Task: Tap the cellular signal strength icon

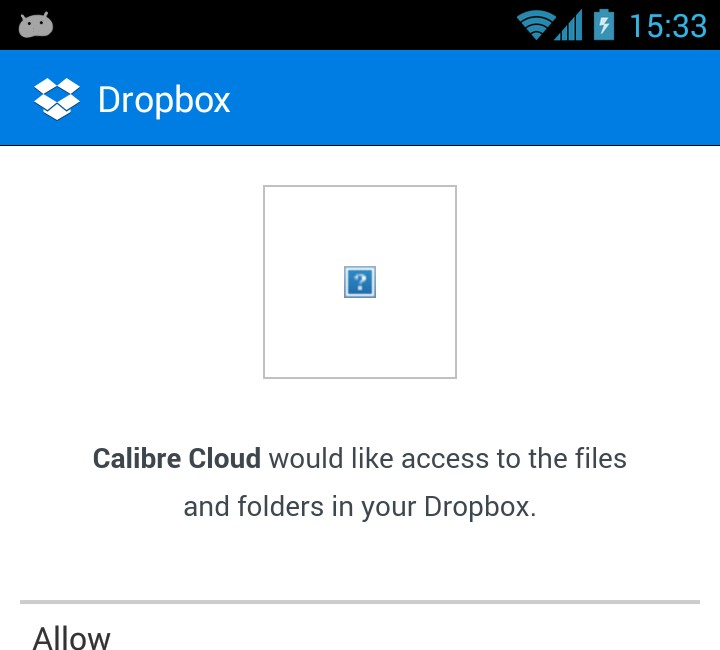Action: coord(568,25)
